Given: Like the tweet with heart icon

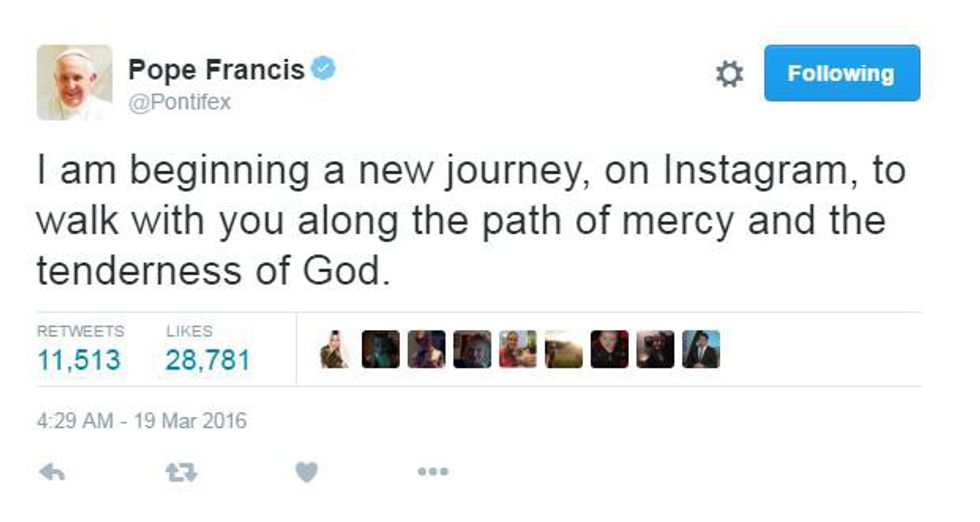Looking at the screenshot, I should tap(307, 472).
